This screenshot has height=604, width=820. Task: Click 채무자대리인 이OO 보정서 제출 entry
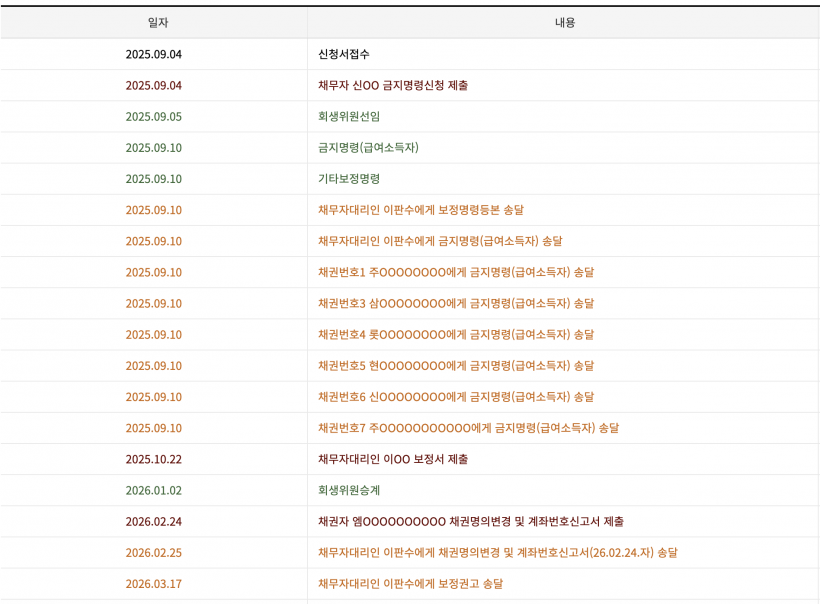[393, 459]
